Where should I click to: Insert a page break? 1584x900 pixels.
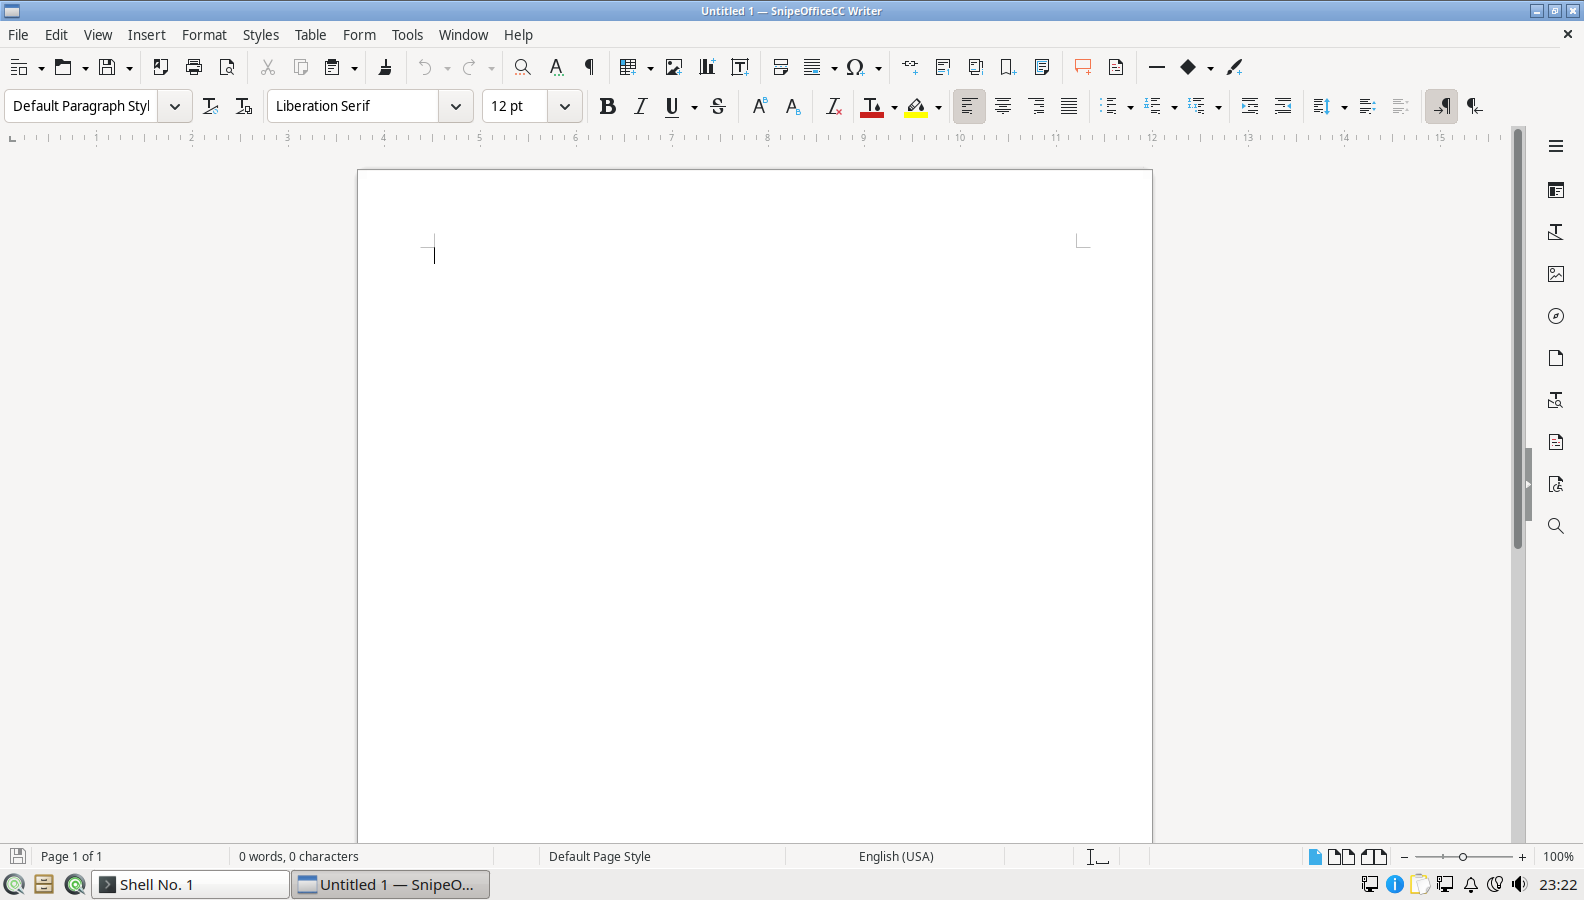coord(781,67)
